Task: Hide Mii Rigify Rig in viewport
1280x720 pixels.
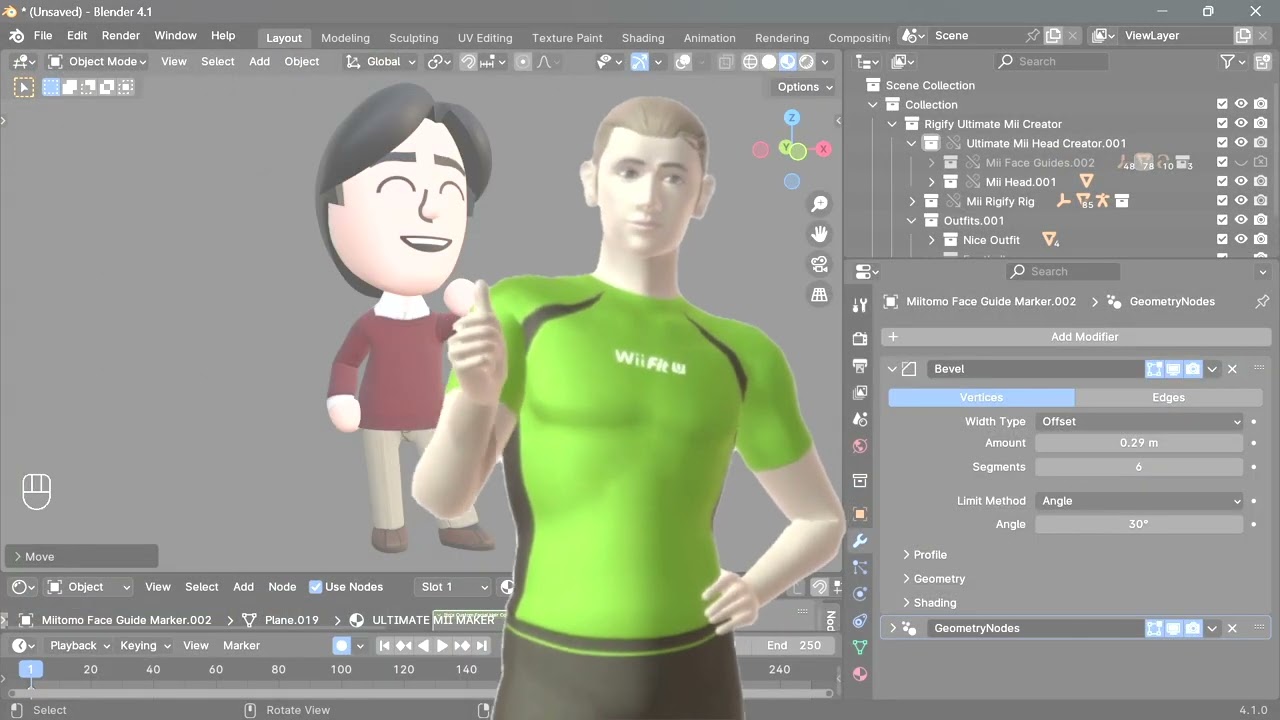Action: click(1241, 201)
